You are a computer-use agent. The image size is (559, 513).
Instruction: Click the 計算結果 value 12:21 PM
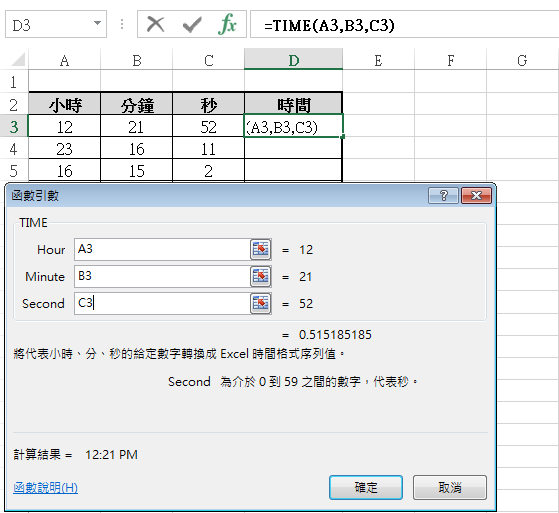[111, 454]
